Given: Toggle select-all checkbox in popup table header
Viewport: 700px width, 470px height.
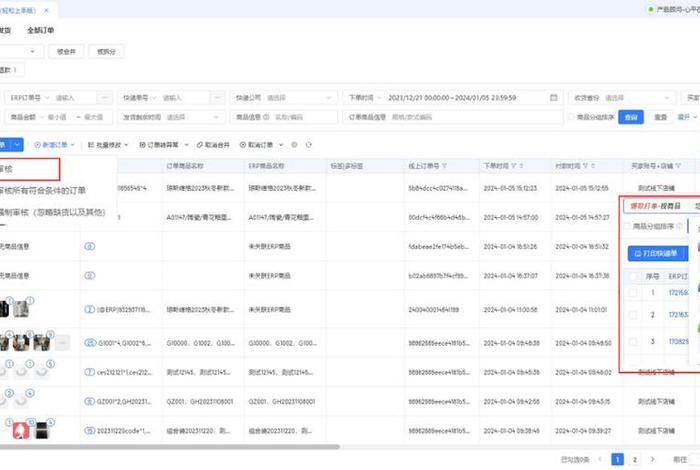Looking at the screenshot, I should click(633, 276).
